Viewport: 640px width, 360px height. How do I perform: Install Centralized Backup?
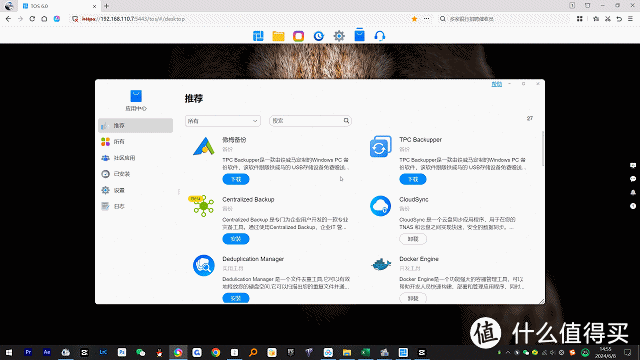point(236,239)
